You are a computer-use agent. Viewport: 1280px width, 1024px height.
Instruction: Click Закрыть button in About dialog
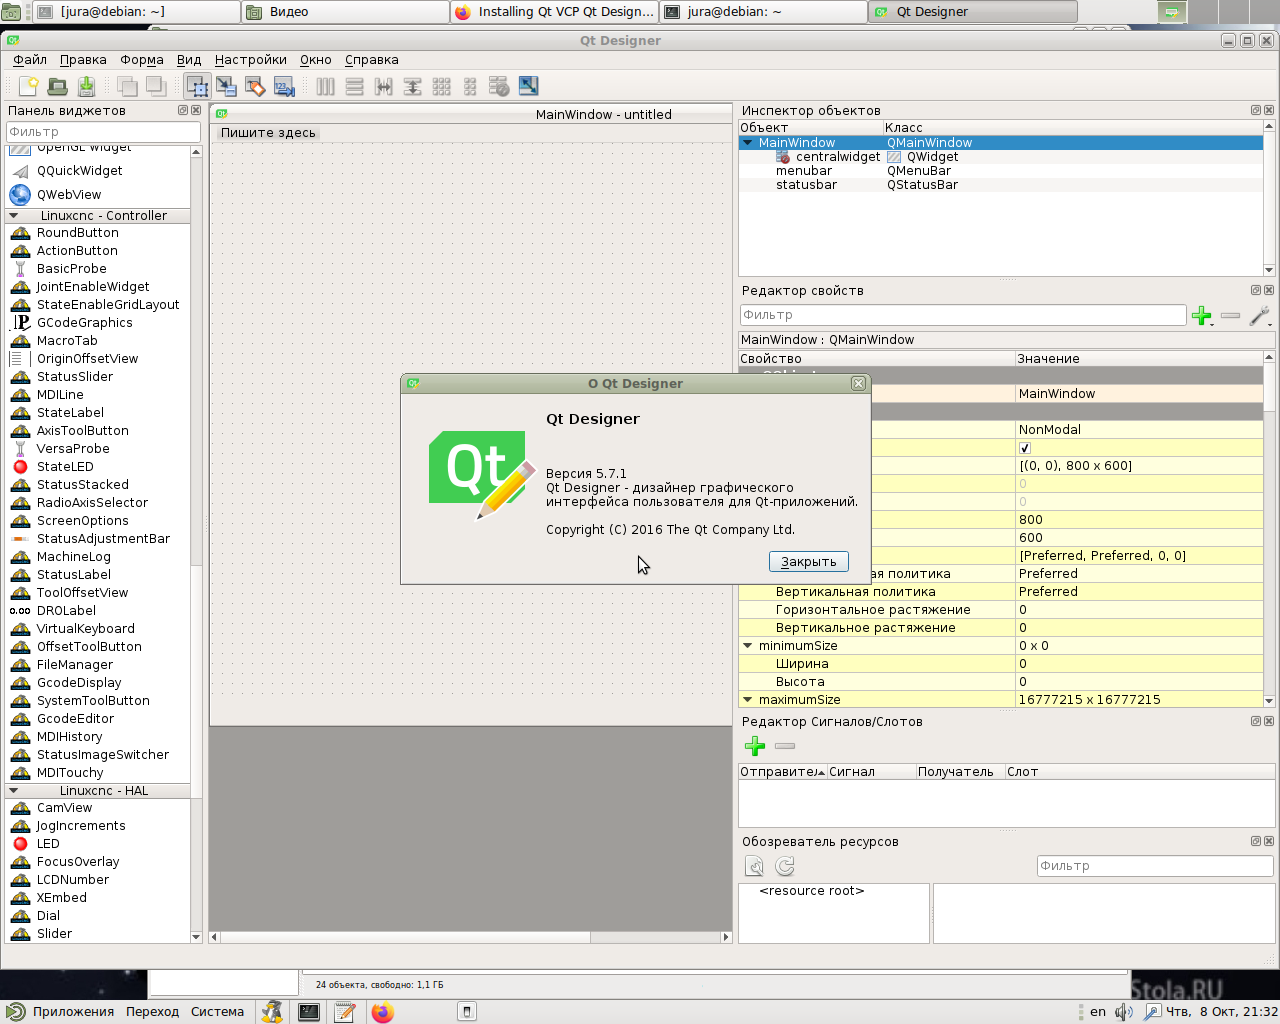click(x=809, y=562)
